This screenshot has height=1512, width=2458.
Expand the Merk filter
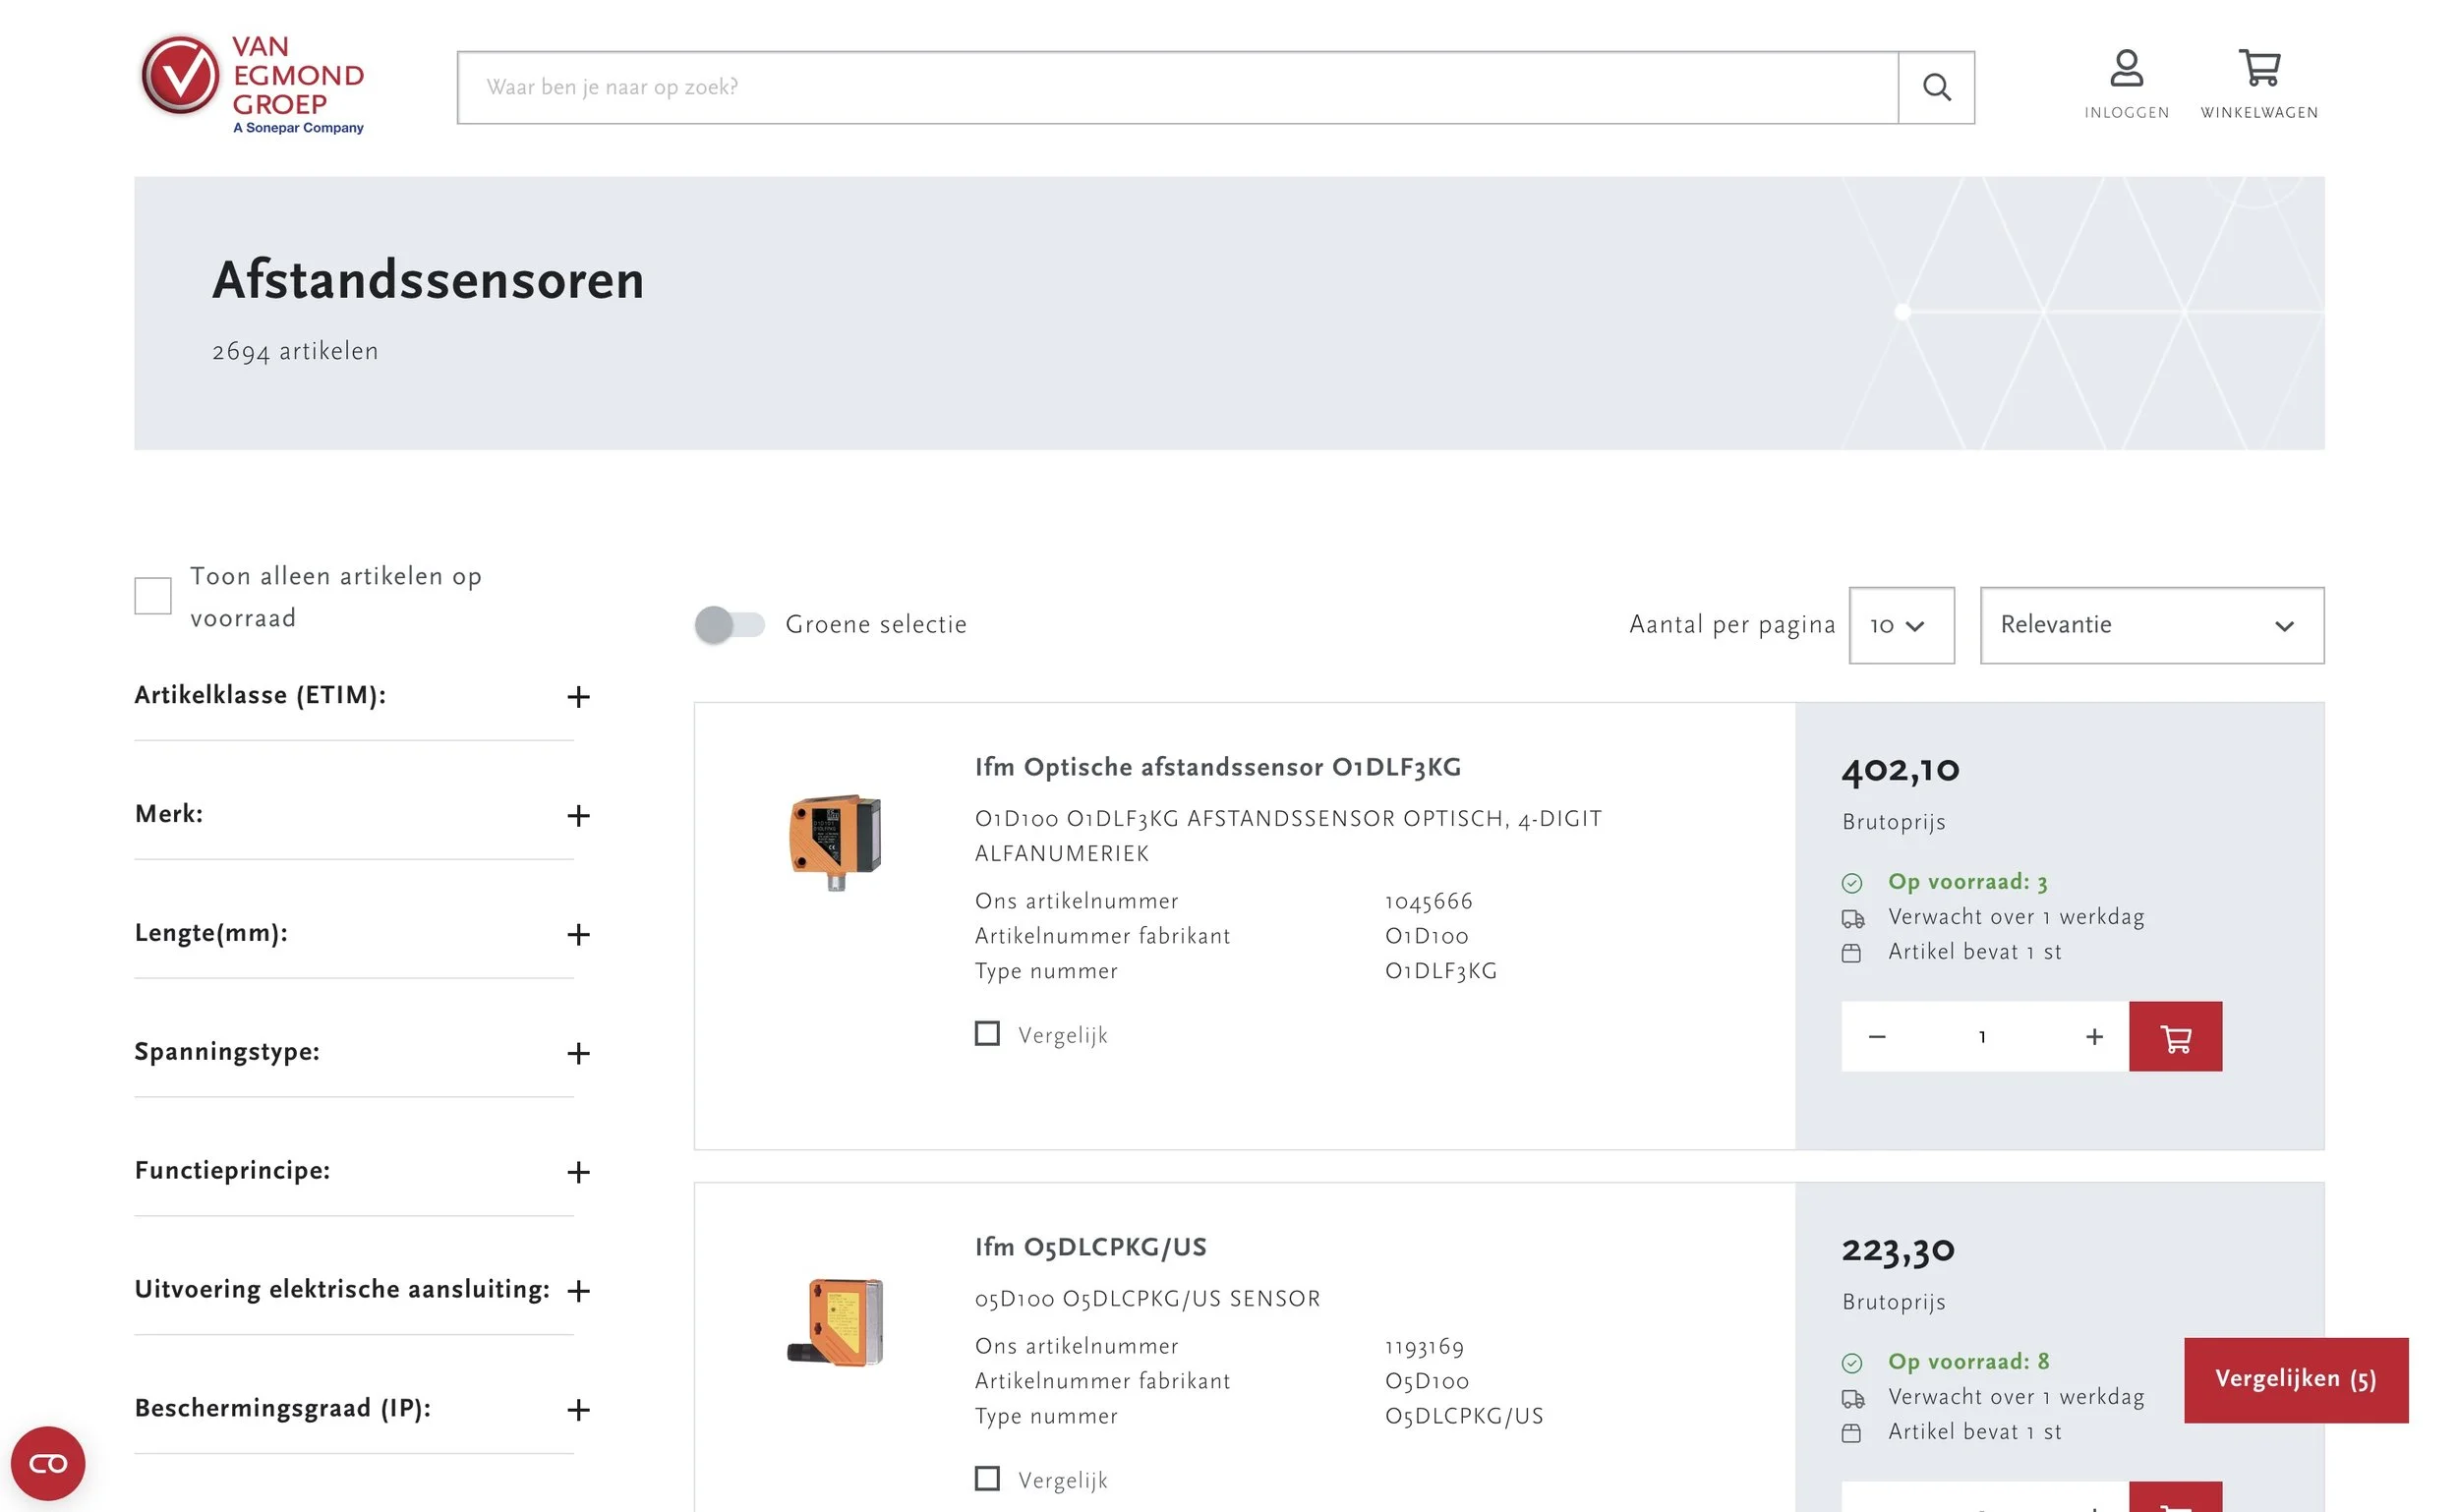(x=578, y=816)
